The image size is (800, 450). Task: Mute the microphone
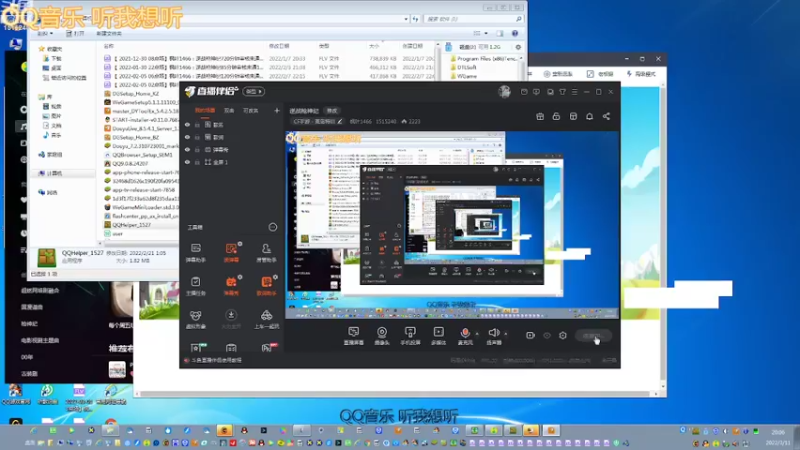pos(465,336)
